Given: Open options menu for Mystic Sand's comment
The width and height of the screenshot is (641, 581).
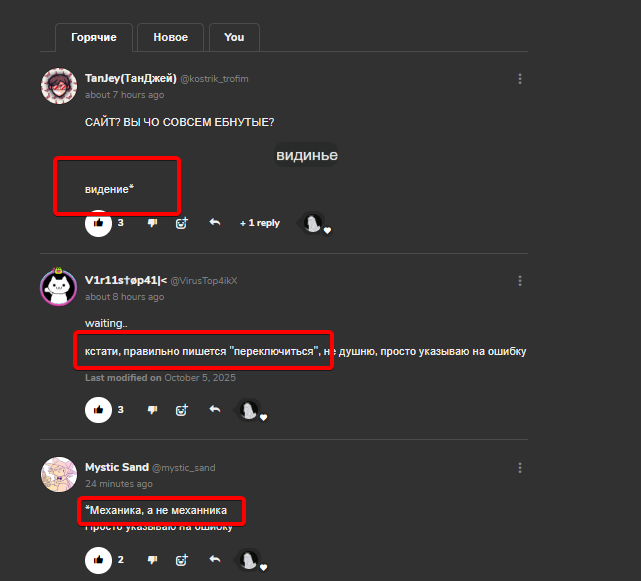Looking at the screenshot, I should [520, 468].
